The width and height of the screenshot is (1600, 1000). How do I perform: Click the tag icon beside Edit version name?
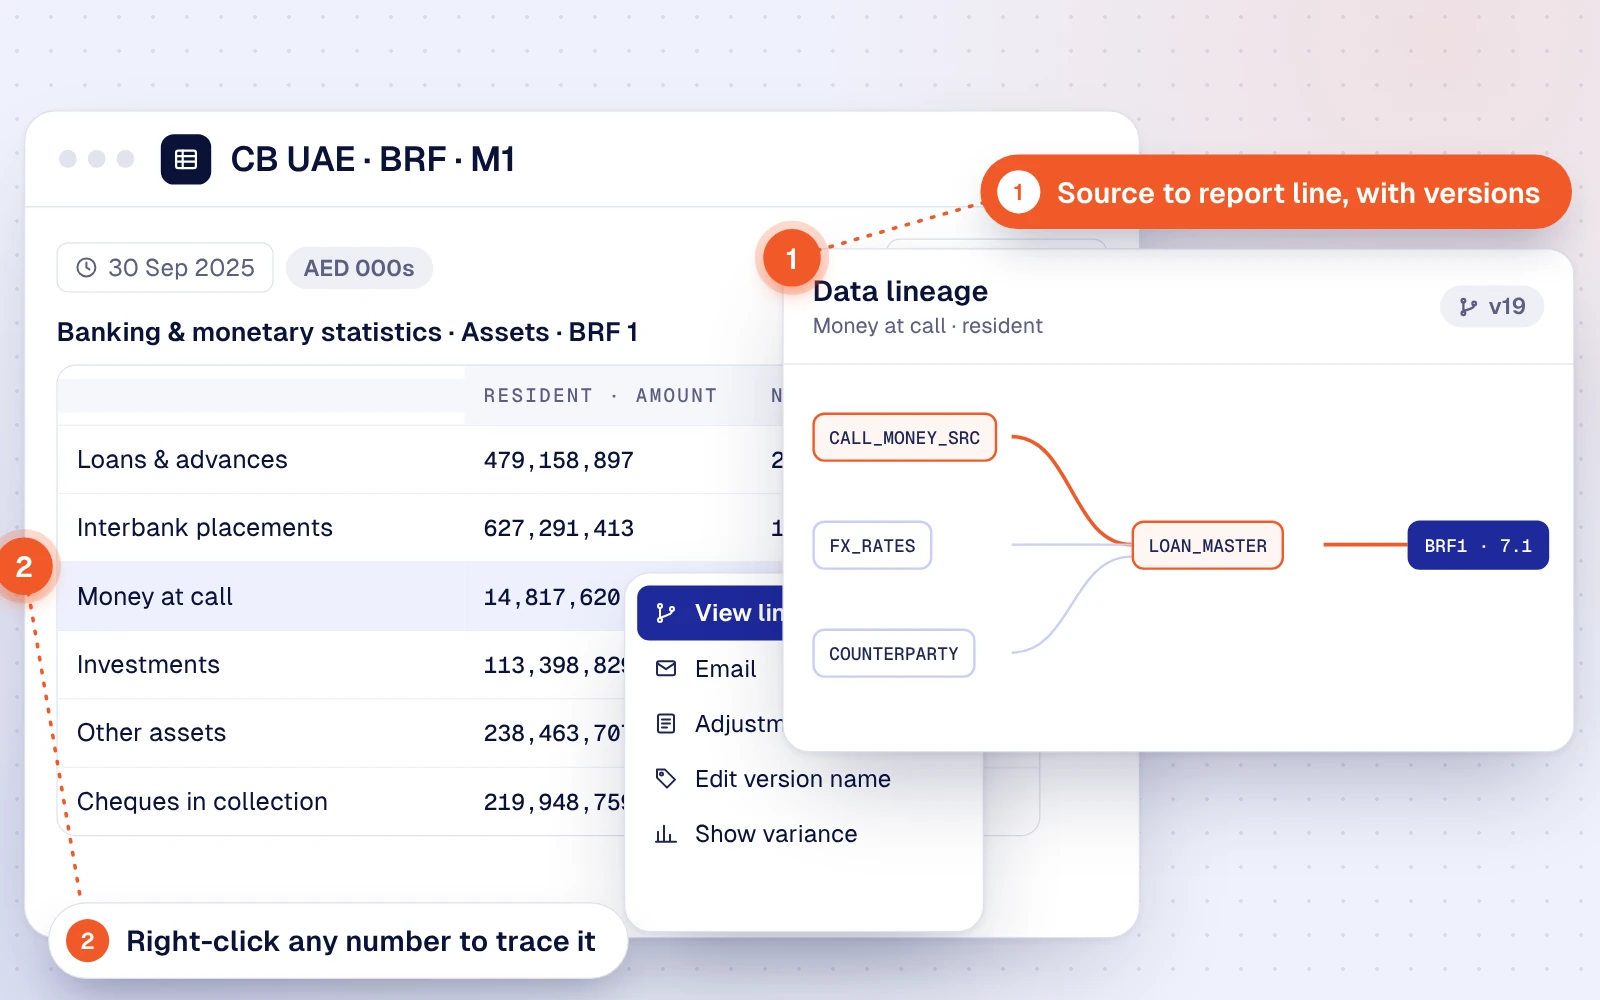pos(666,778)
